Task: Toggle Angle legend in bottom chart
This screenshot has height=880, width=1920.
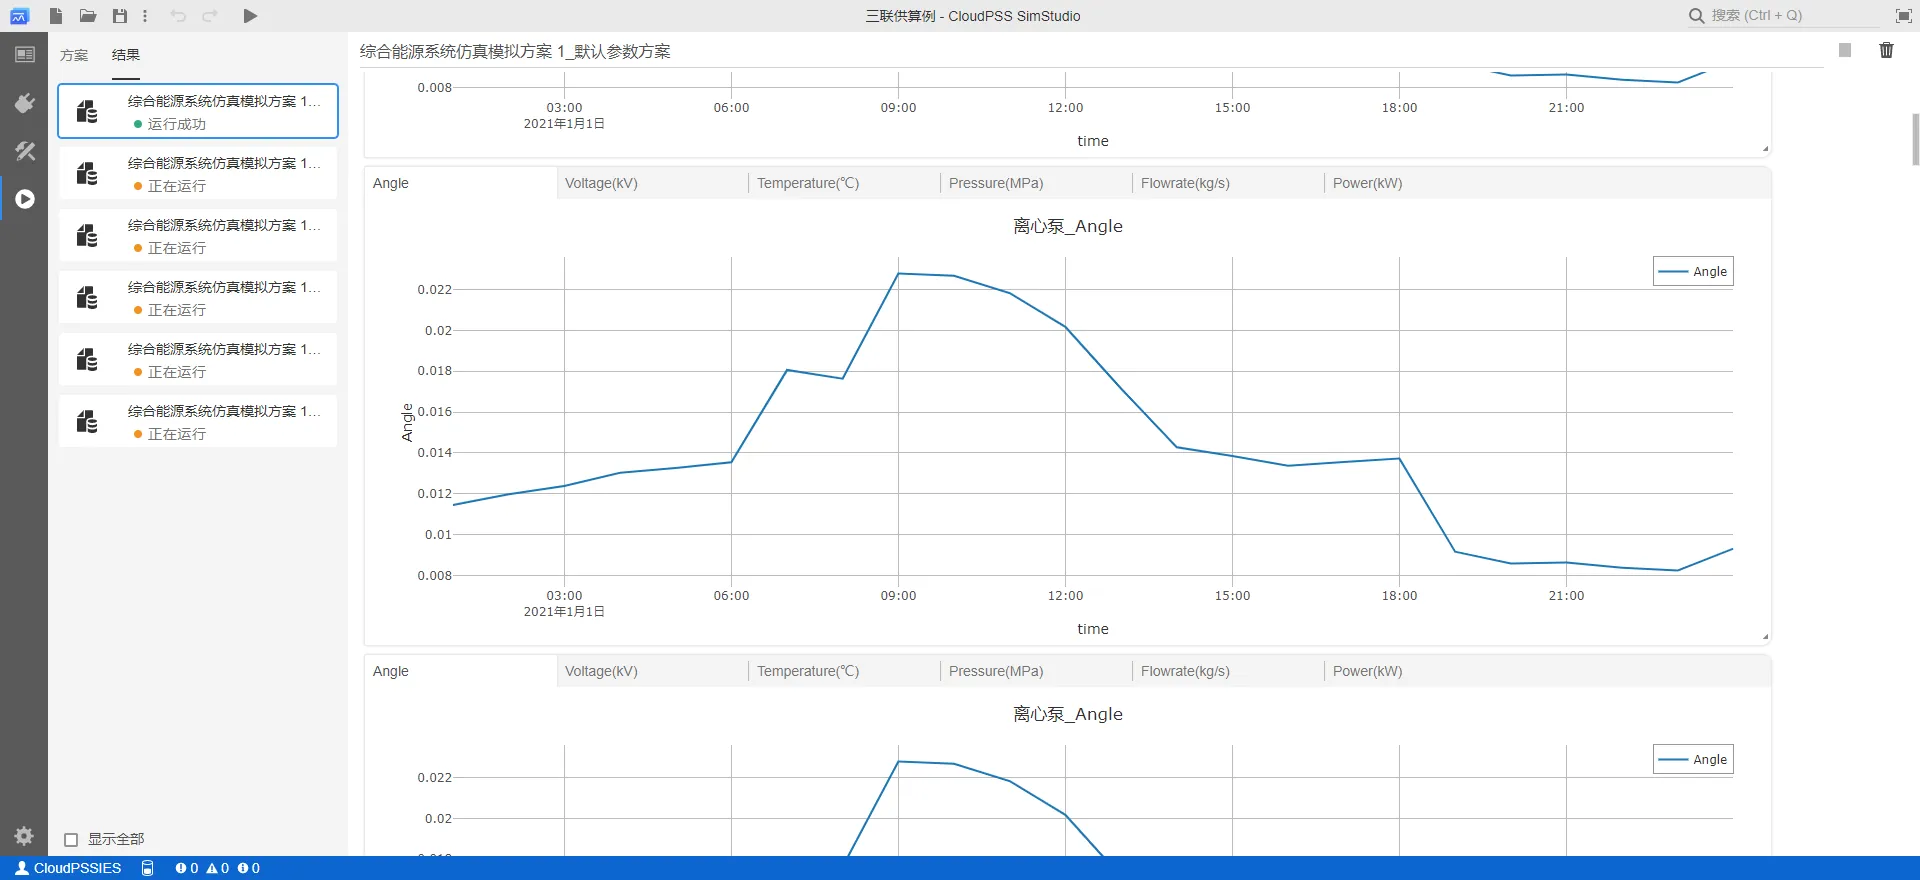Action: pos(1693,760)
